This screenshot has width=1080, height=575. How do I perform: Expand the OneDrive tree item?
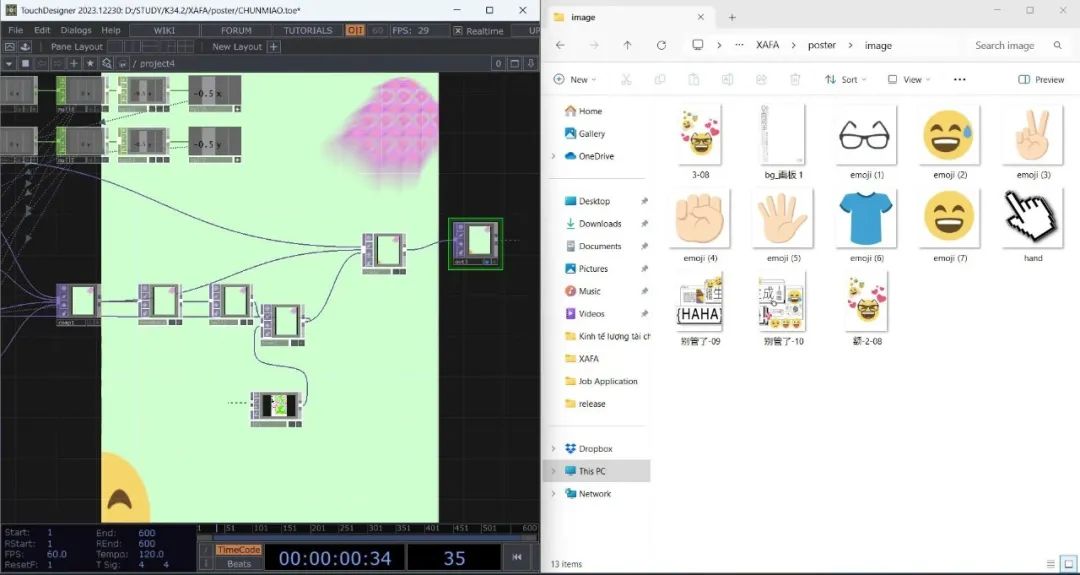(x=553, y=156)
